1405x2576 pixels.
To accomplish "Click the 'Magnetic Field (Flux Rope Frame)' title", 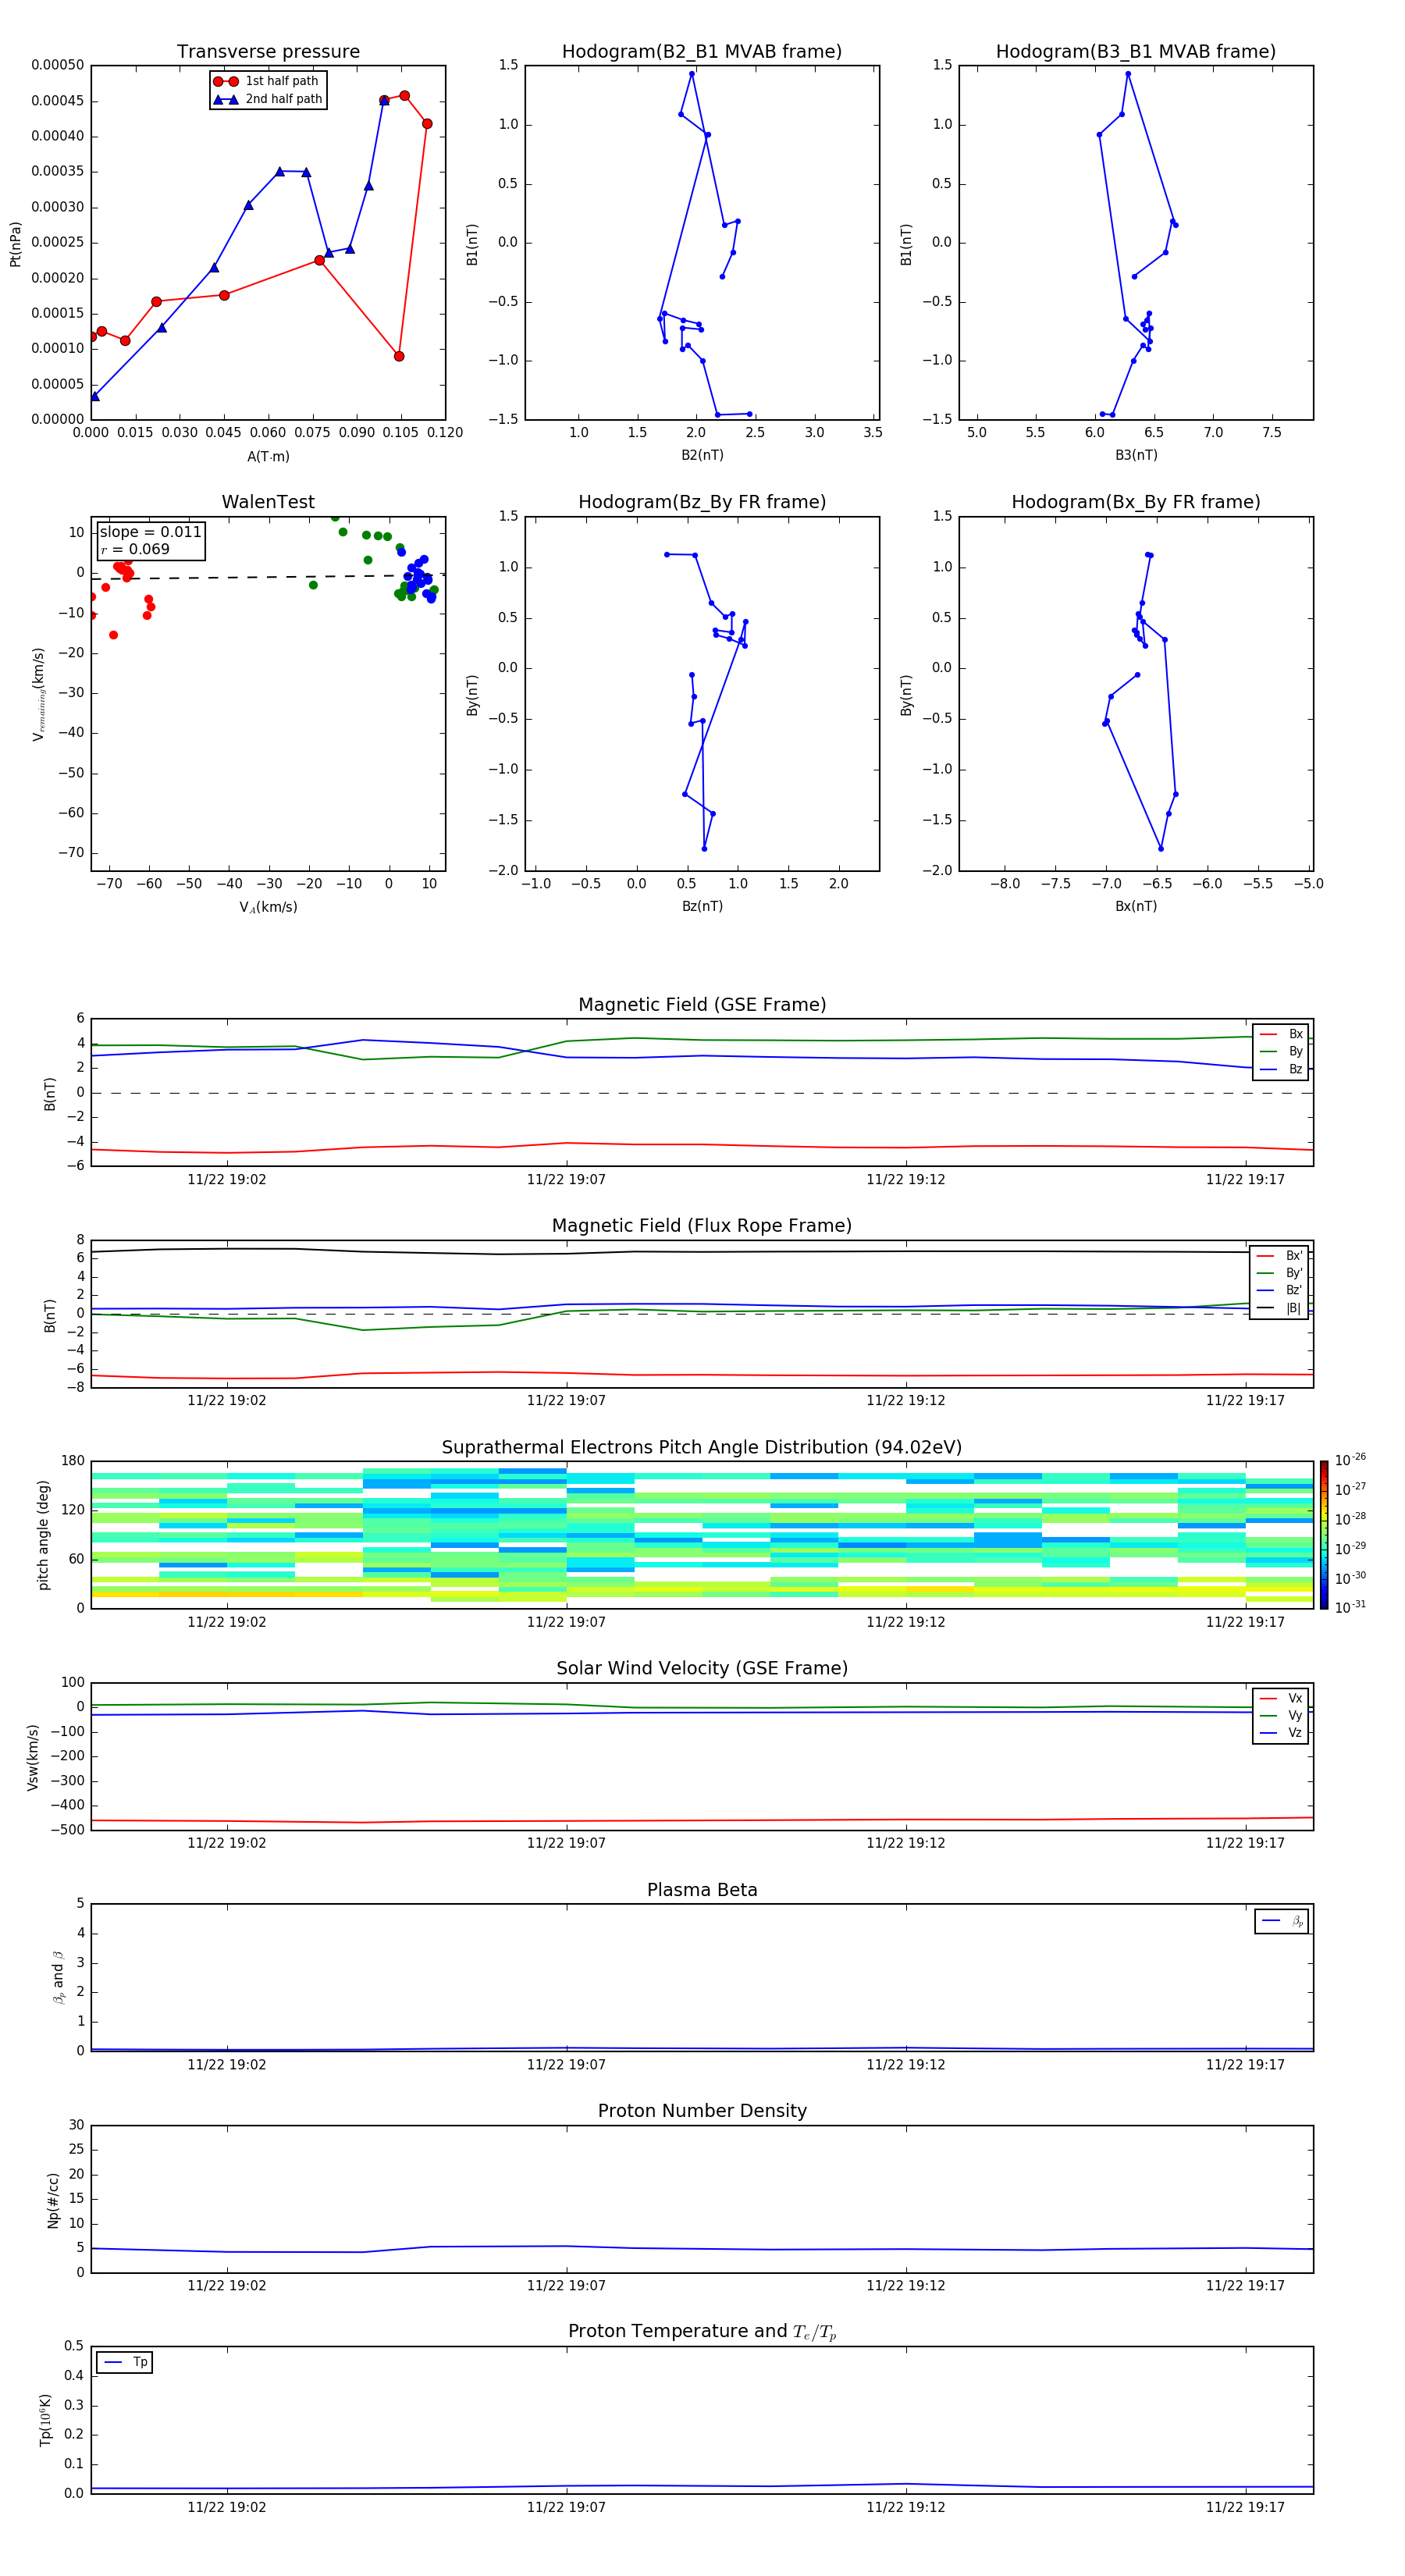I will click(702, 1226).
